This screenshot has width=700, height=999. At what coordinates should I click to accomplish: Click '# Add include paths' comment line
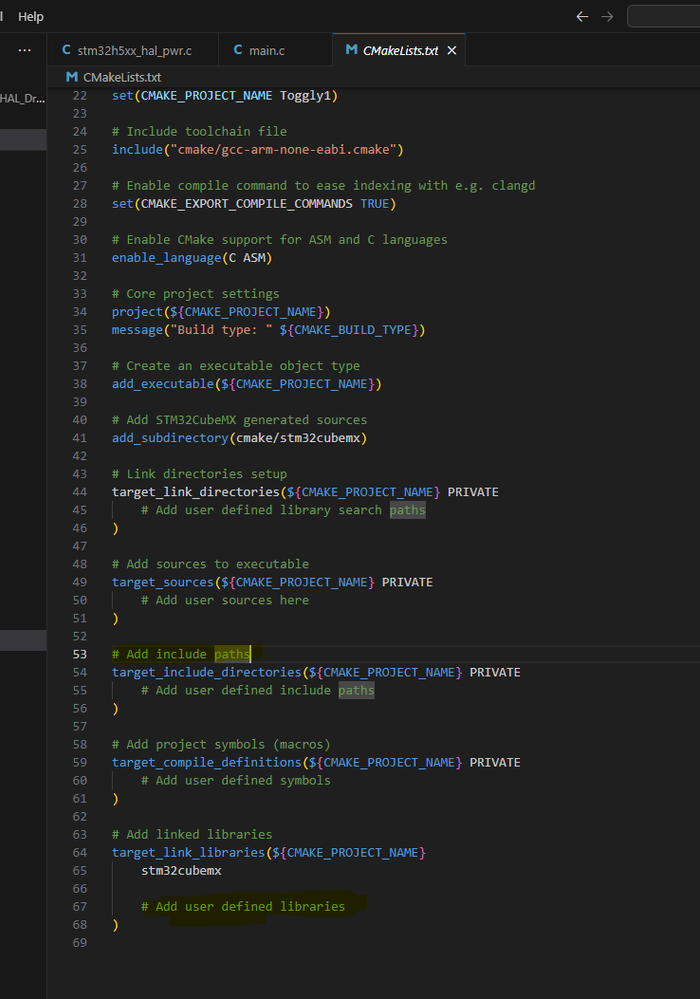coord(182,654)
